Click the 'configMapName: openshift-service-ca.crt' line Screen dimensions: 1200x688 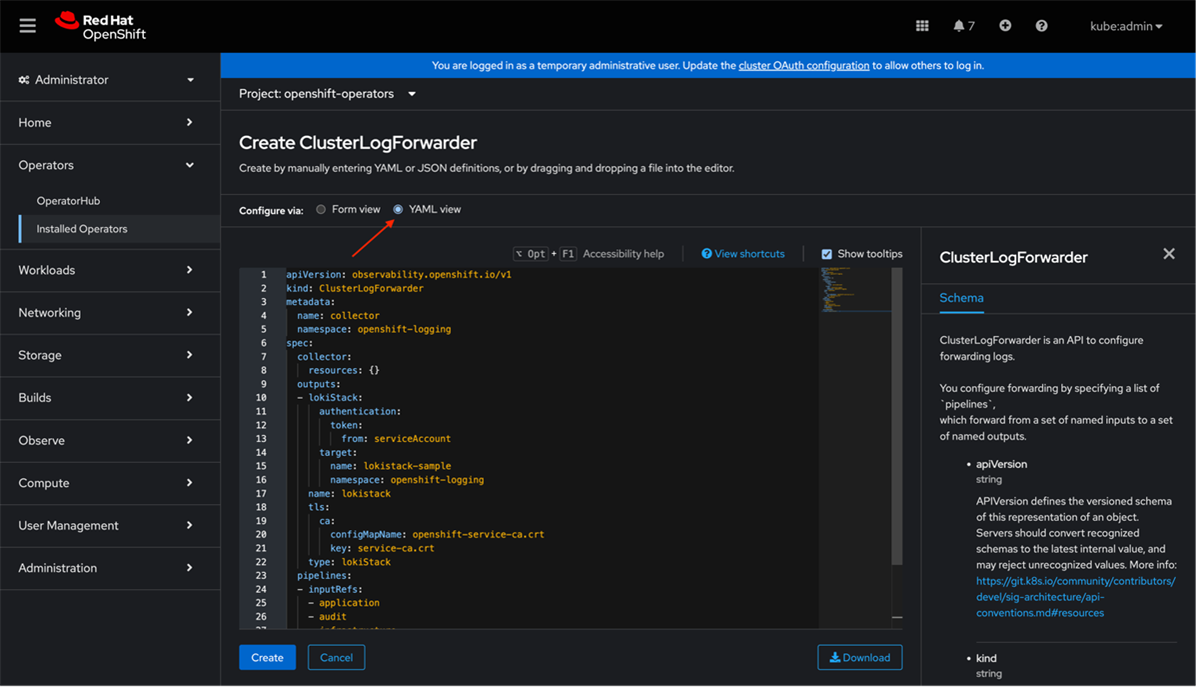pyautogui.click(x=437, y=534)
